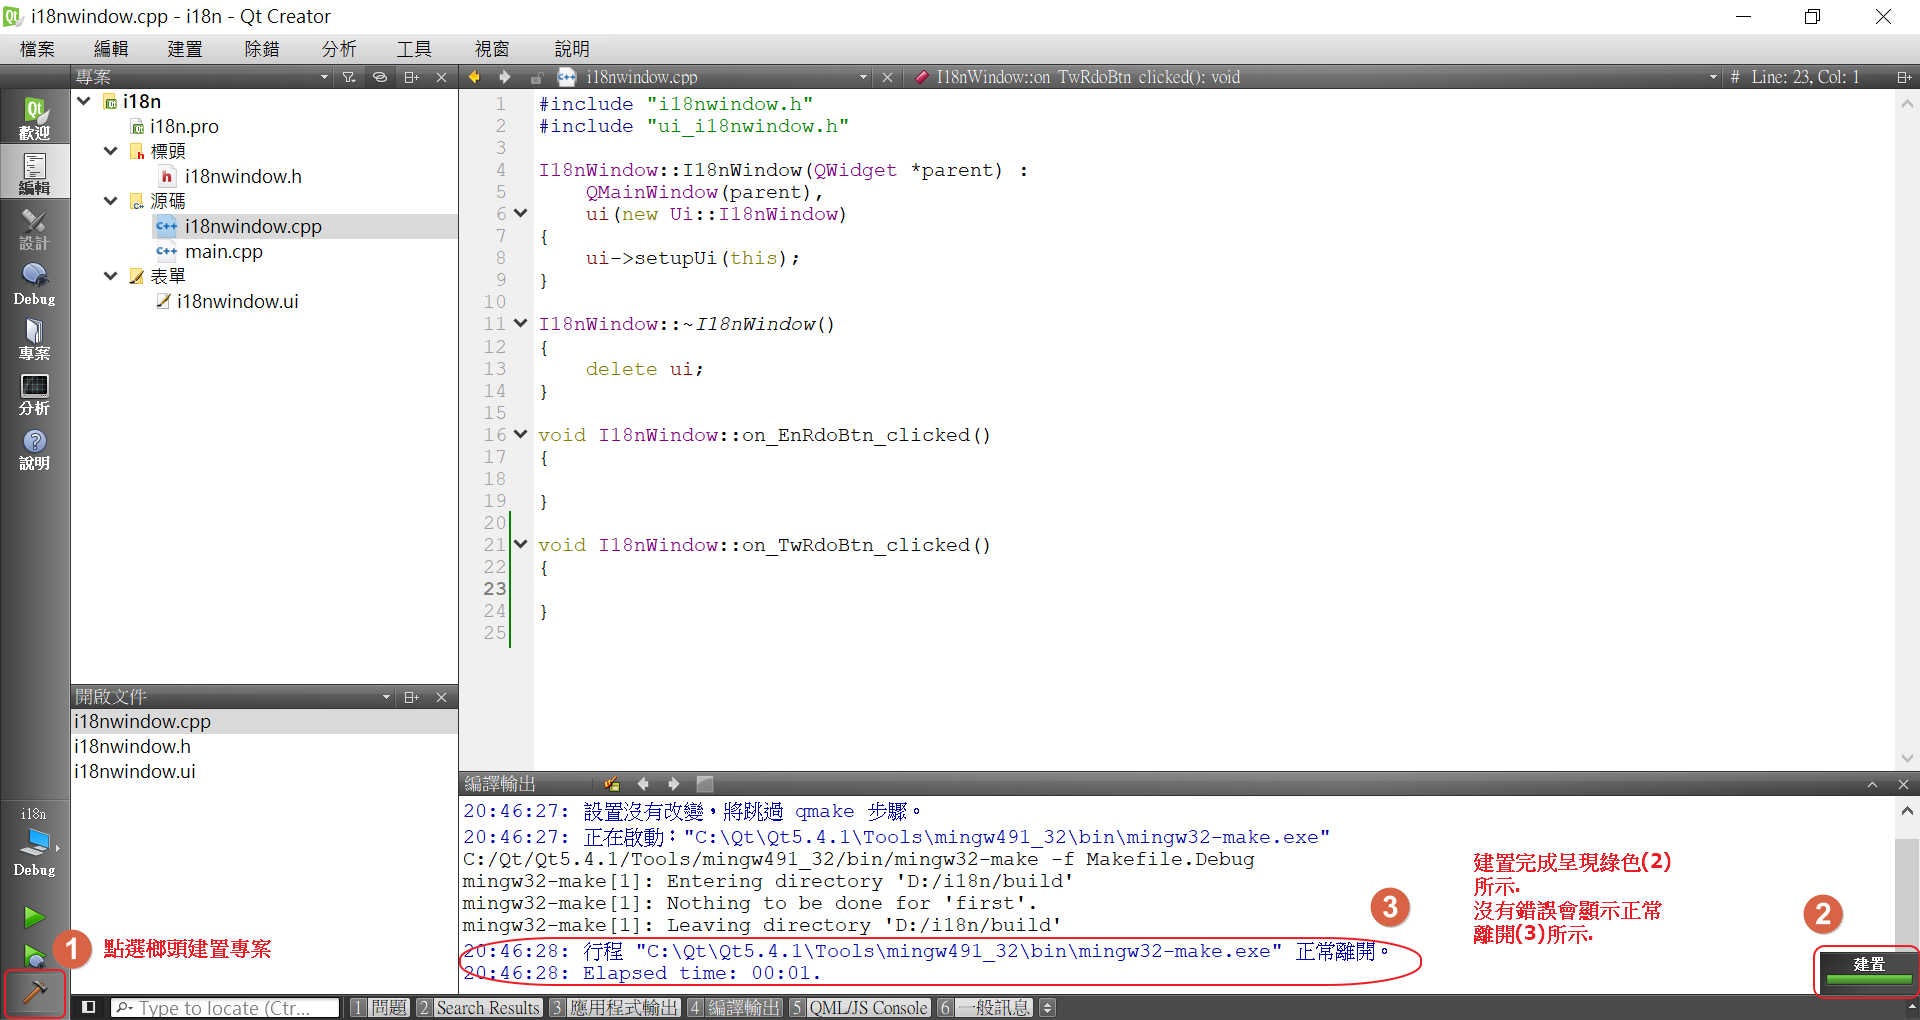Collapse the Forms (表單) folder
The width and height of the screenshot is (1920, 1020).
point(110,276)
